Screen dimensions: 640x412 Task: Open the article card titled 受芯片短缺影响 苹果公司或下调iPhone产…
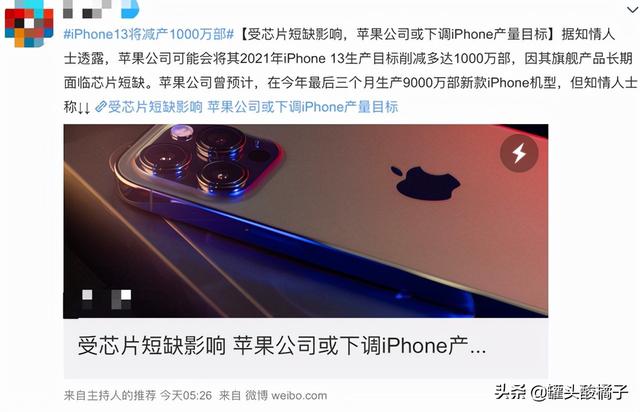click(x=306, y=348)
